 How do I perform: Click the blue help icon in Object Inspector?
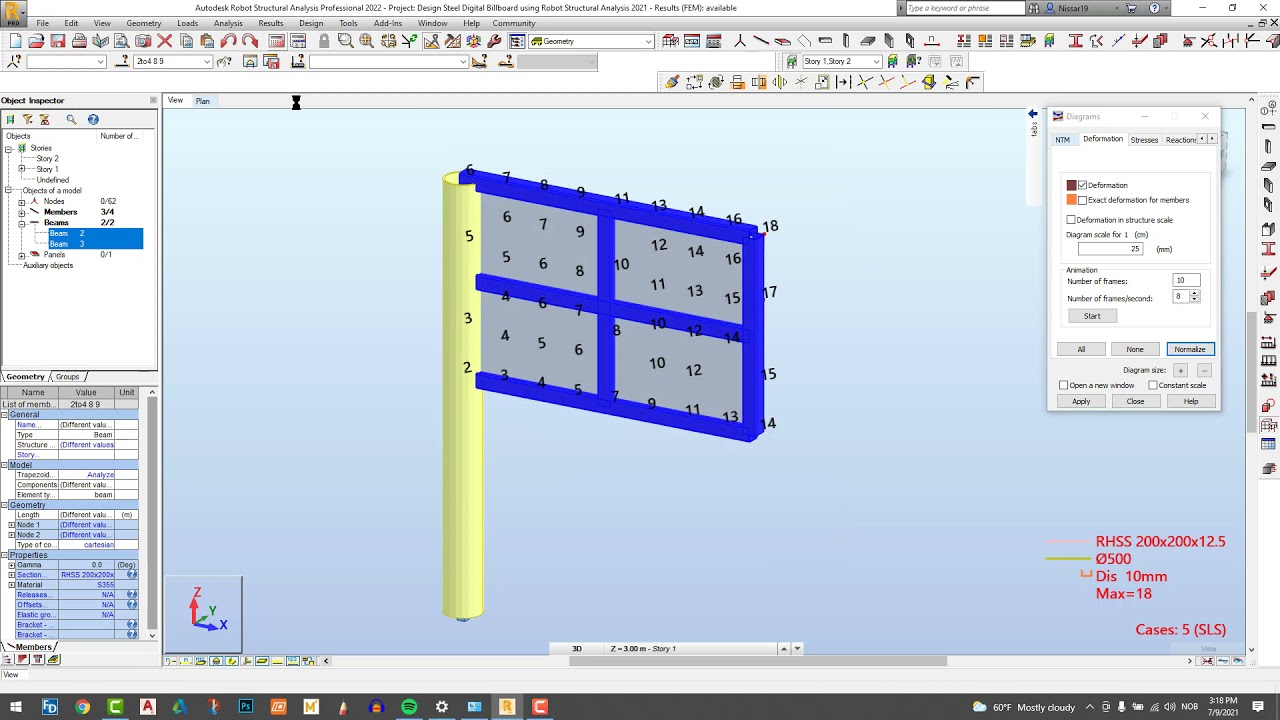[x=93, y=119]
